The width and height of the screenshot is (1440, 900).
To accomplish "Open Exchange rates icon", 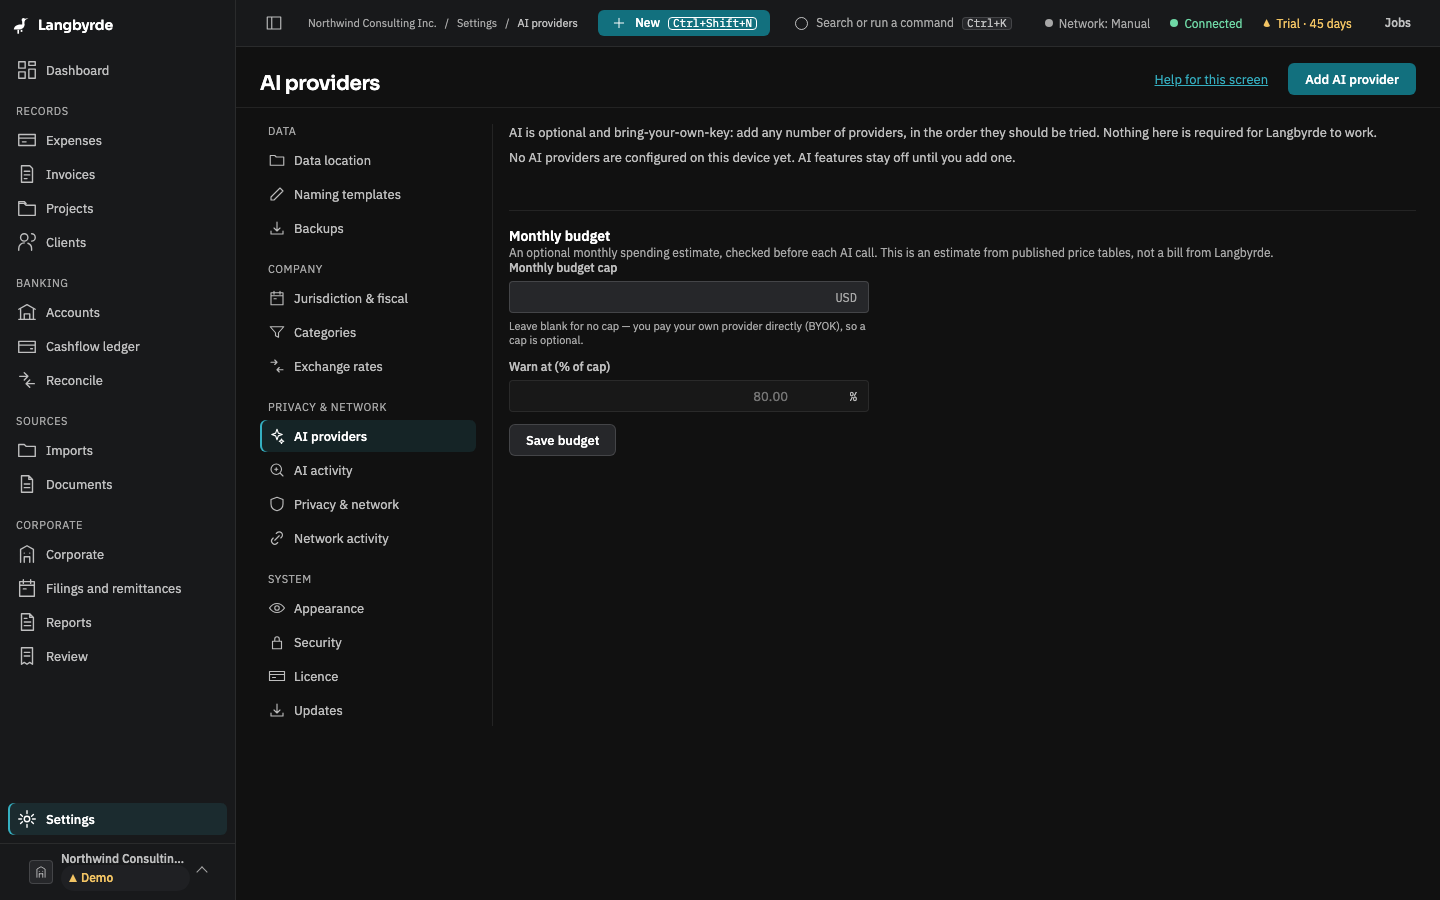I will [277, 366].
